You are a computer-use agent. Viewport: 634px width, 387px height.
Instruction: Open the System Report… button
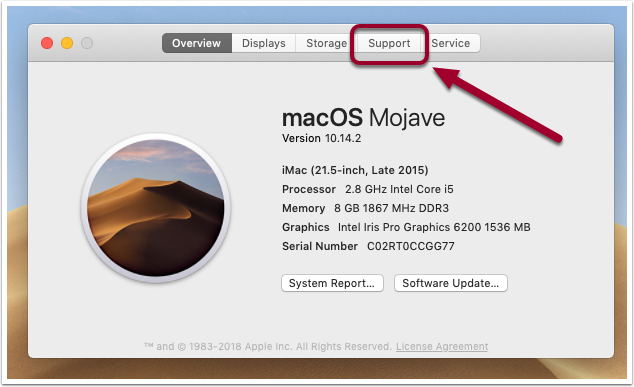(332, 283)
